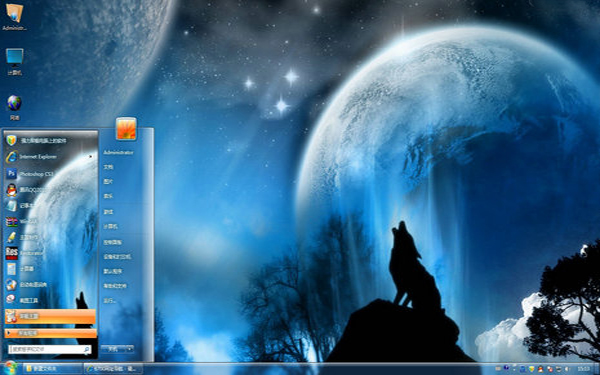Image resolution: width=600 pixels, height=375 pixels.
Task: Click the network icon in the system tray
Action: [x=559, y=369]
